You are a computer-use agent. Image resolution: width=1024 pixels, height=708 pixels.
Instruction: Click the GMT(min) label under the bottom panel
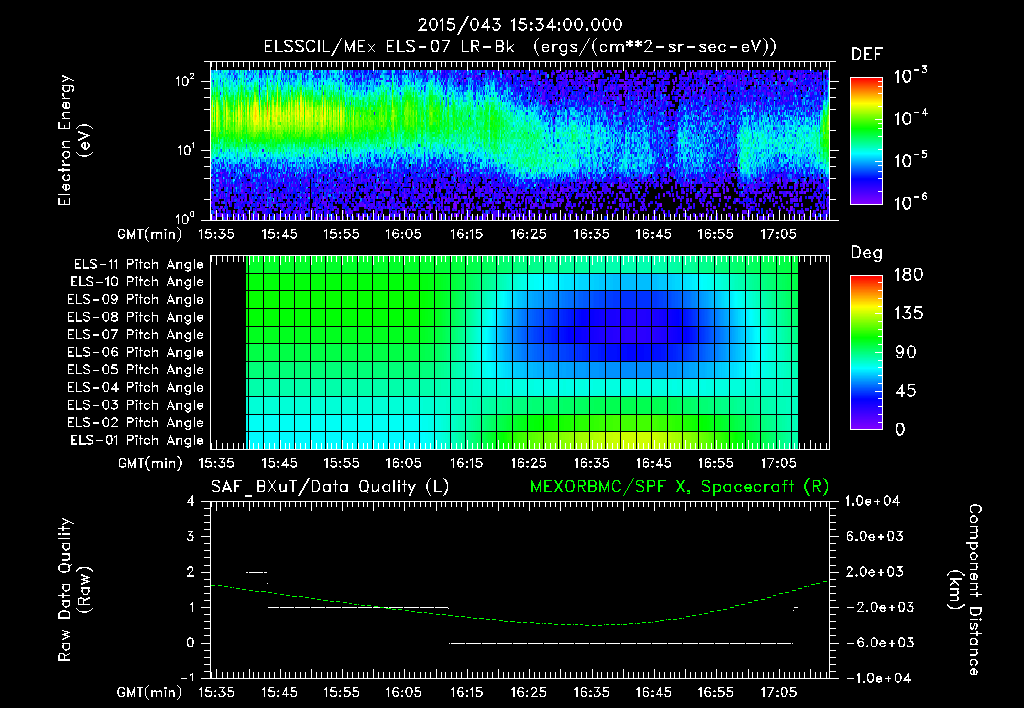pyautogui.click(x=150, y=692)
